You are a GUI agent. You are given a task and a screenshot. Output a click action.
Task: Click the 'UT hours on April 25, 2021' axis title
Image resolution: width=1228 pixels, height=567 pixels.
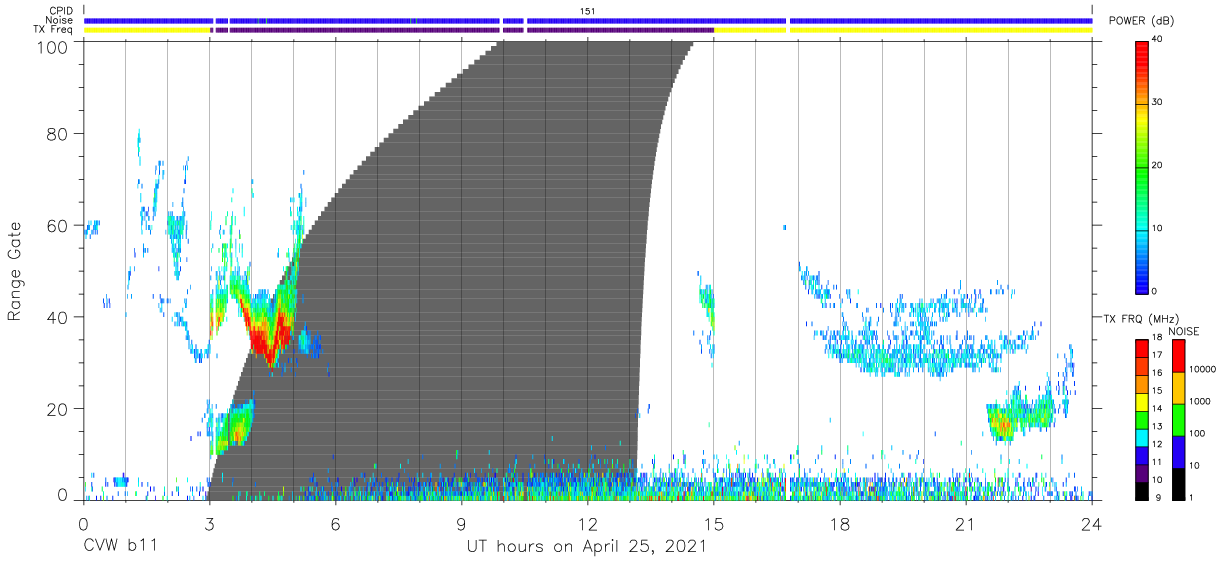(x=587, y=546)
